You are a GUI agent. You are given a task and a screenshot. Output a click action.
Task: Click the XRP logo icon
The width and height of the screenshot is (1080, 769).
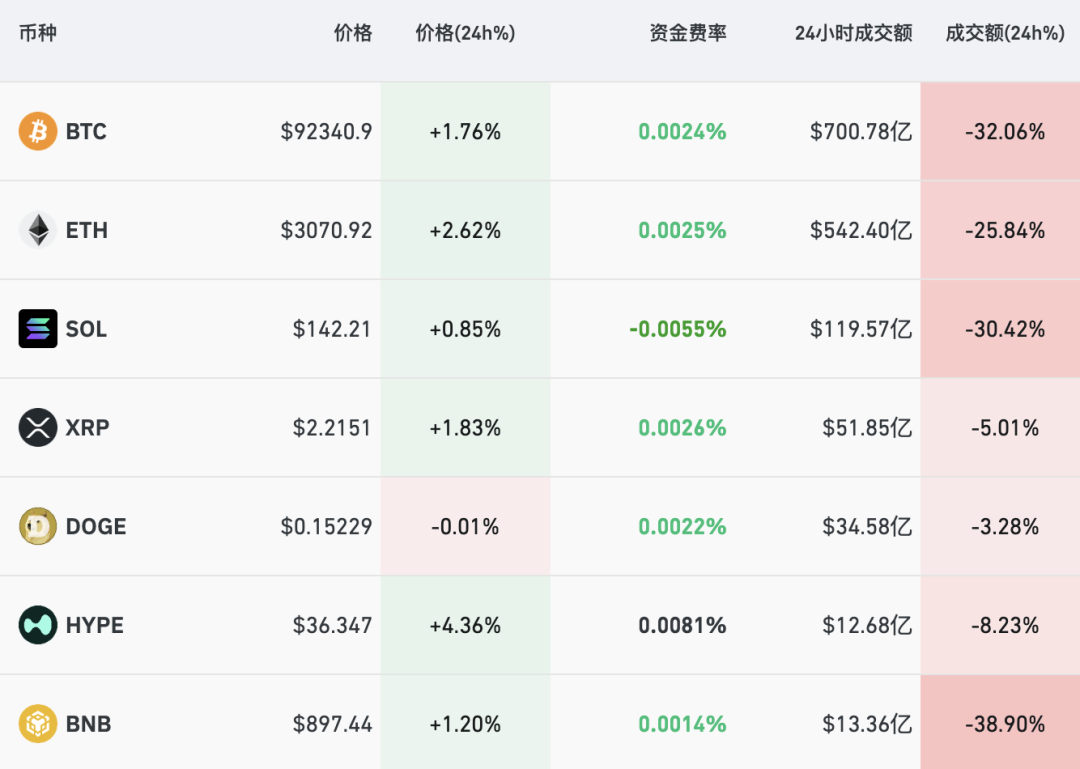(x=38, y=428)
